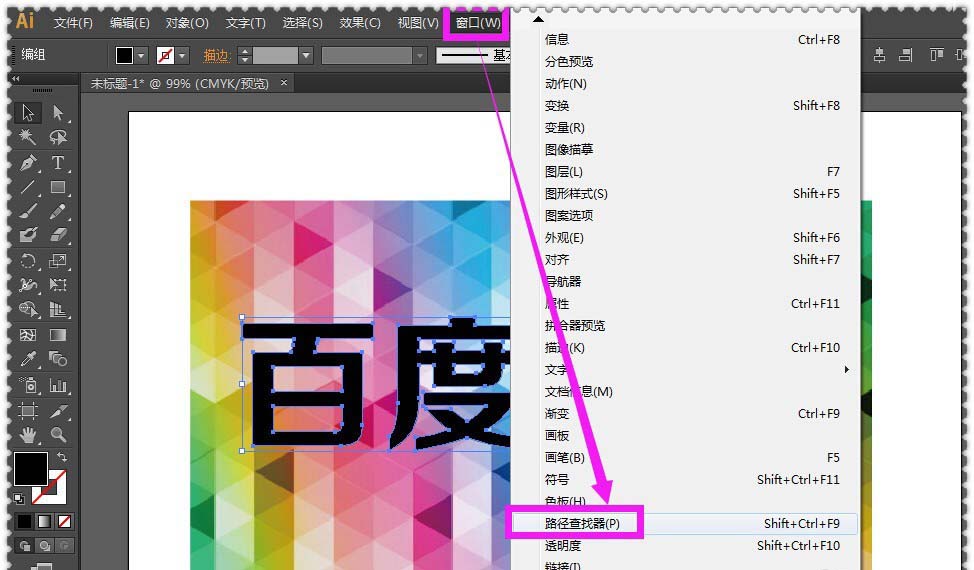Image resolution: width=974 pixels, height=570 pixels.
Task: Select the Slice tool
Action: [58, 411]
